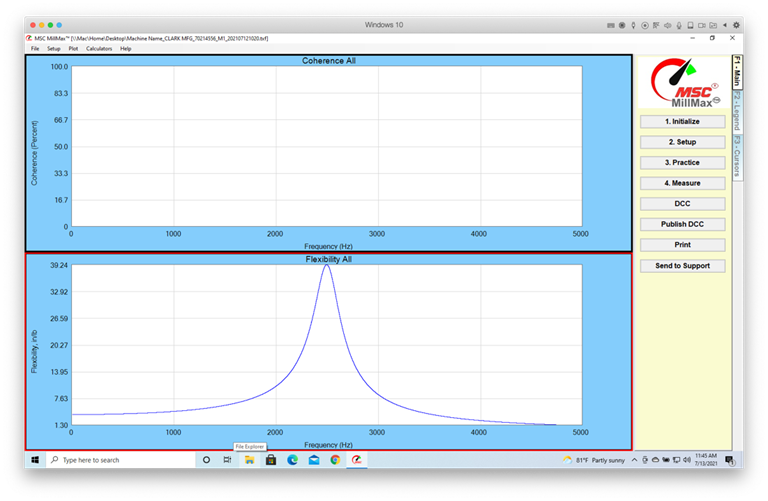This screenshot has width=768, height=501.
Task: Open the battery status tray icon
Action: tap(666, 460)
